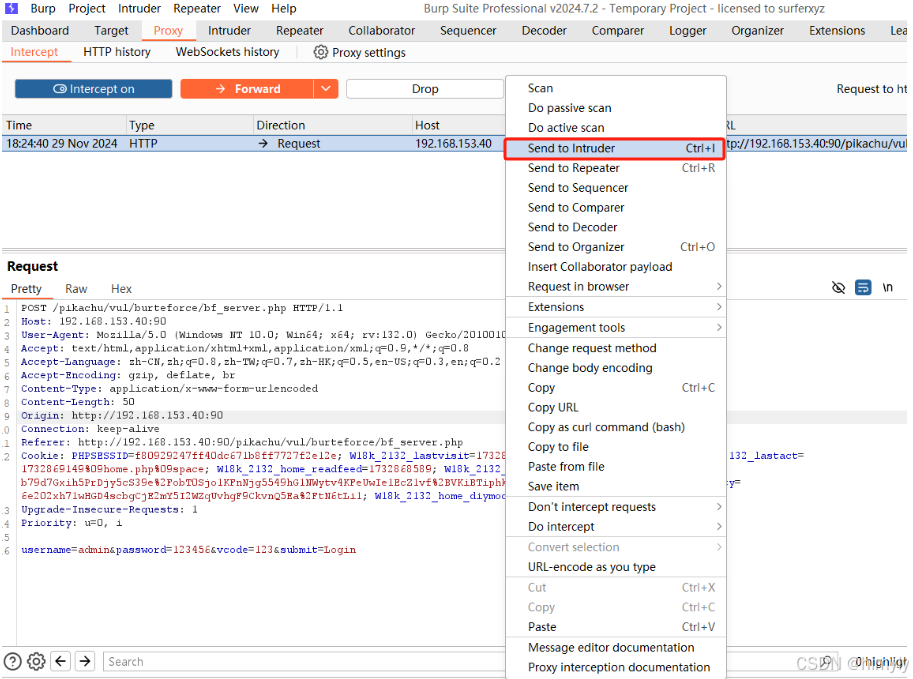Select Do active scan

coord(615,128)
